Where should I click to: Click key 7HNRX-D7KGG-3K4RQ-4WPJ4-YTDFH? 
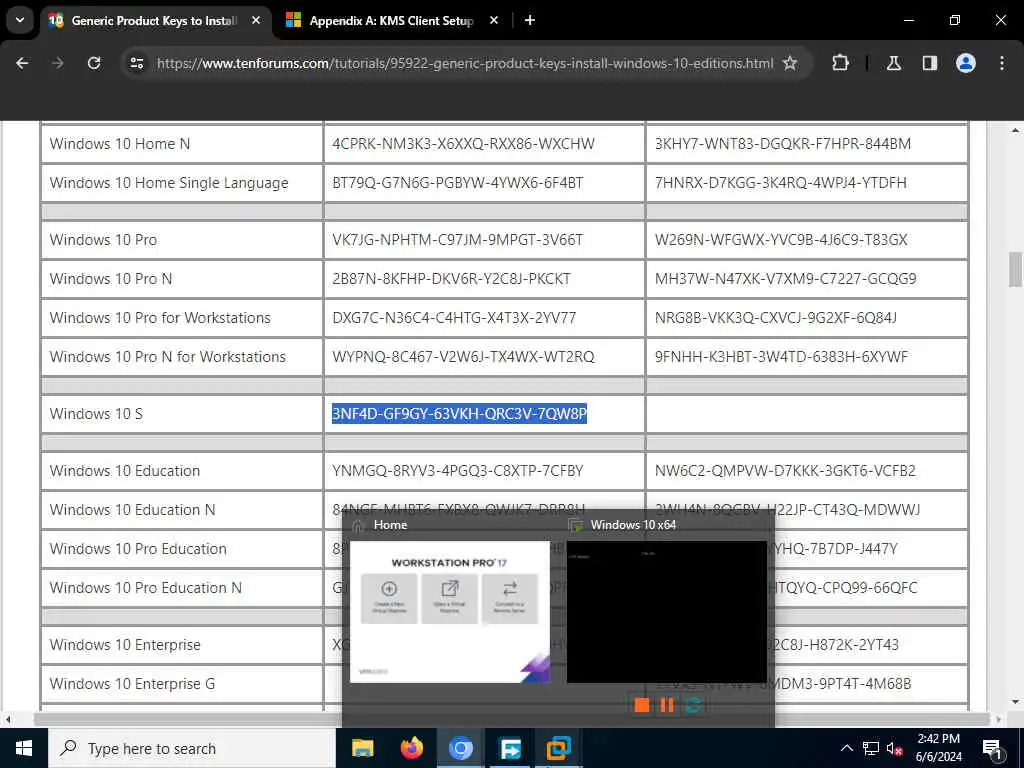(780, 183)
